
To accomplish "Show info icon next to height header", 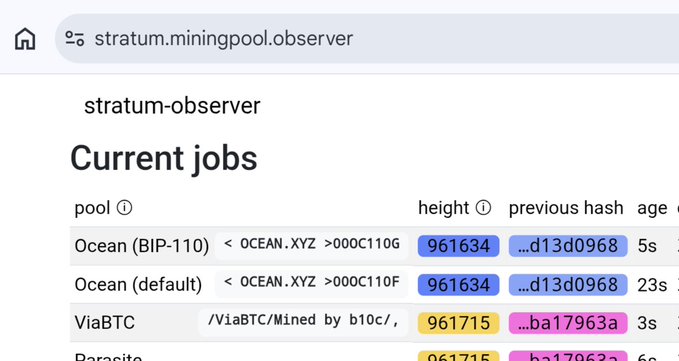I will (483, 208).
